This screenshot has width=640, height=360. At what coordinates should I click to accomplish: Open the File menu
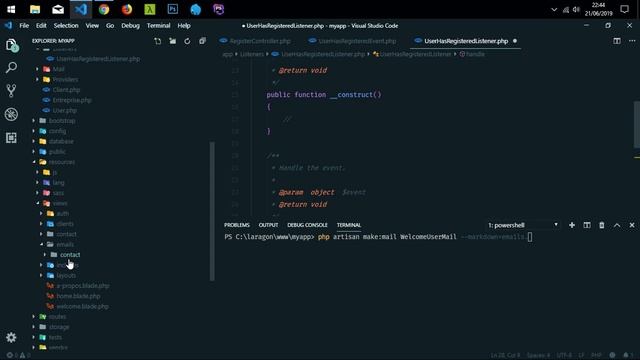coord(24,25)
